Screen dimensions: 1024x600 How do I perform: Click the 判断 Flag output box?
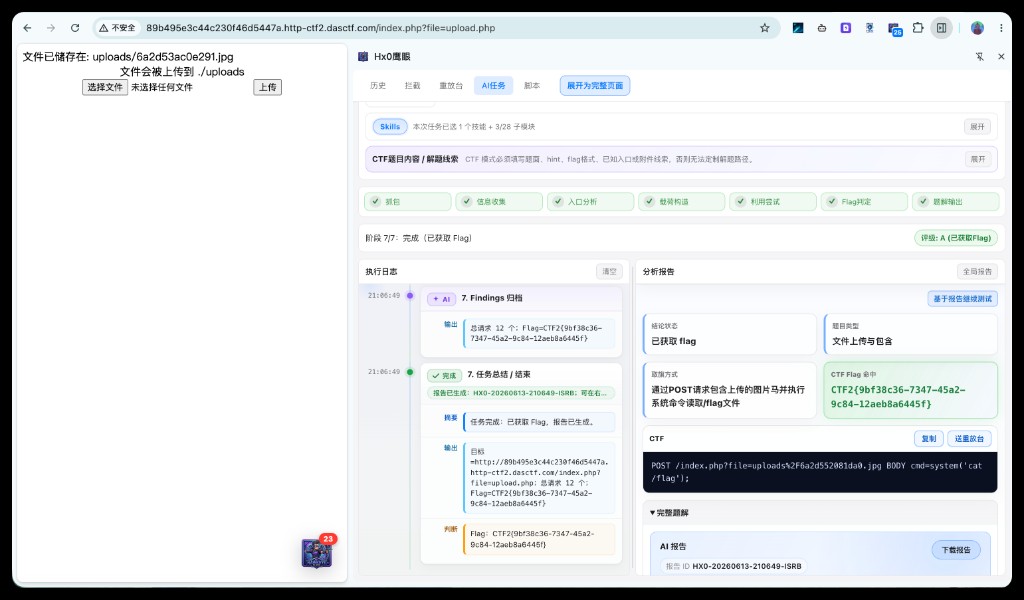pyautogui.click(x=539, y=539)
